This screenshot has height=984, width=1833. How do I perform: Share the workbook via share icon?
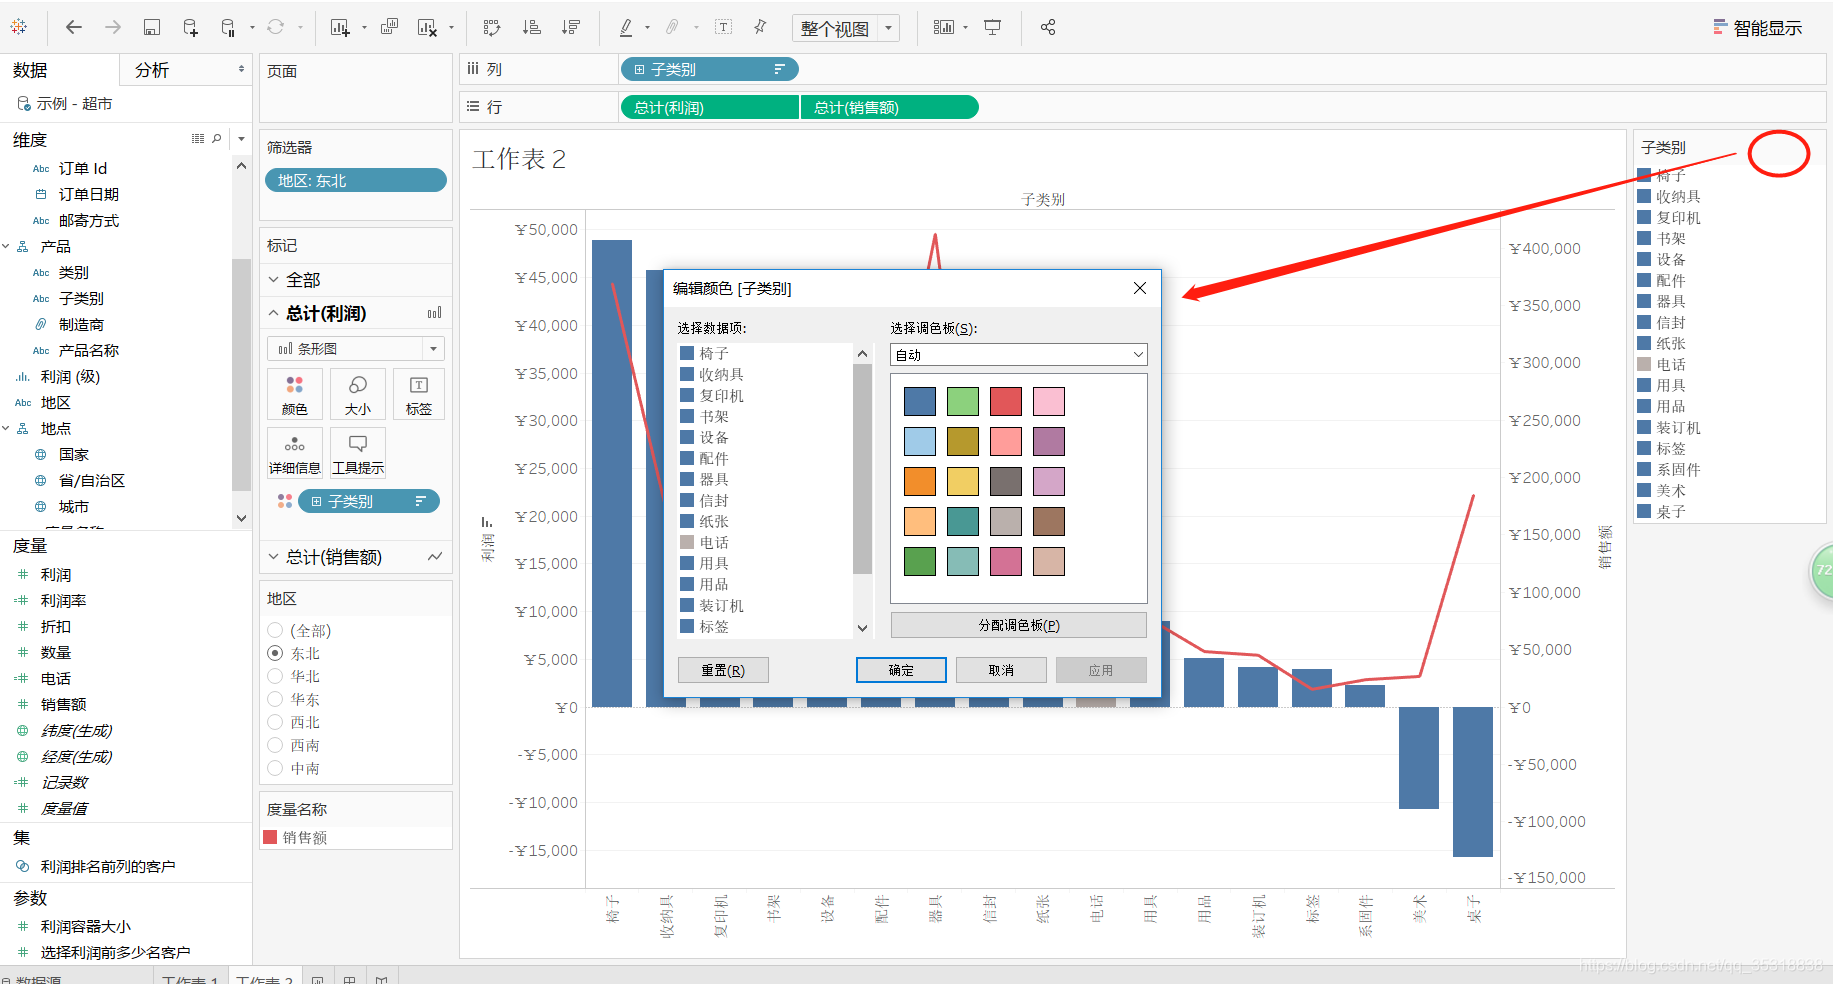pyautogui.click(x=1048, y=27)
